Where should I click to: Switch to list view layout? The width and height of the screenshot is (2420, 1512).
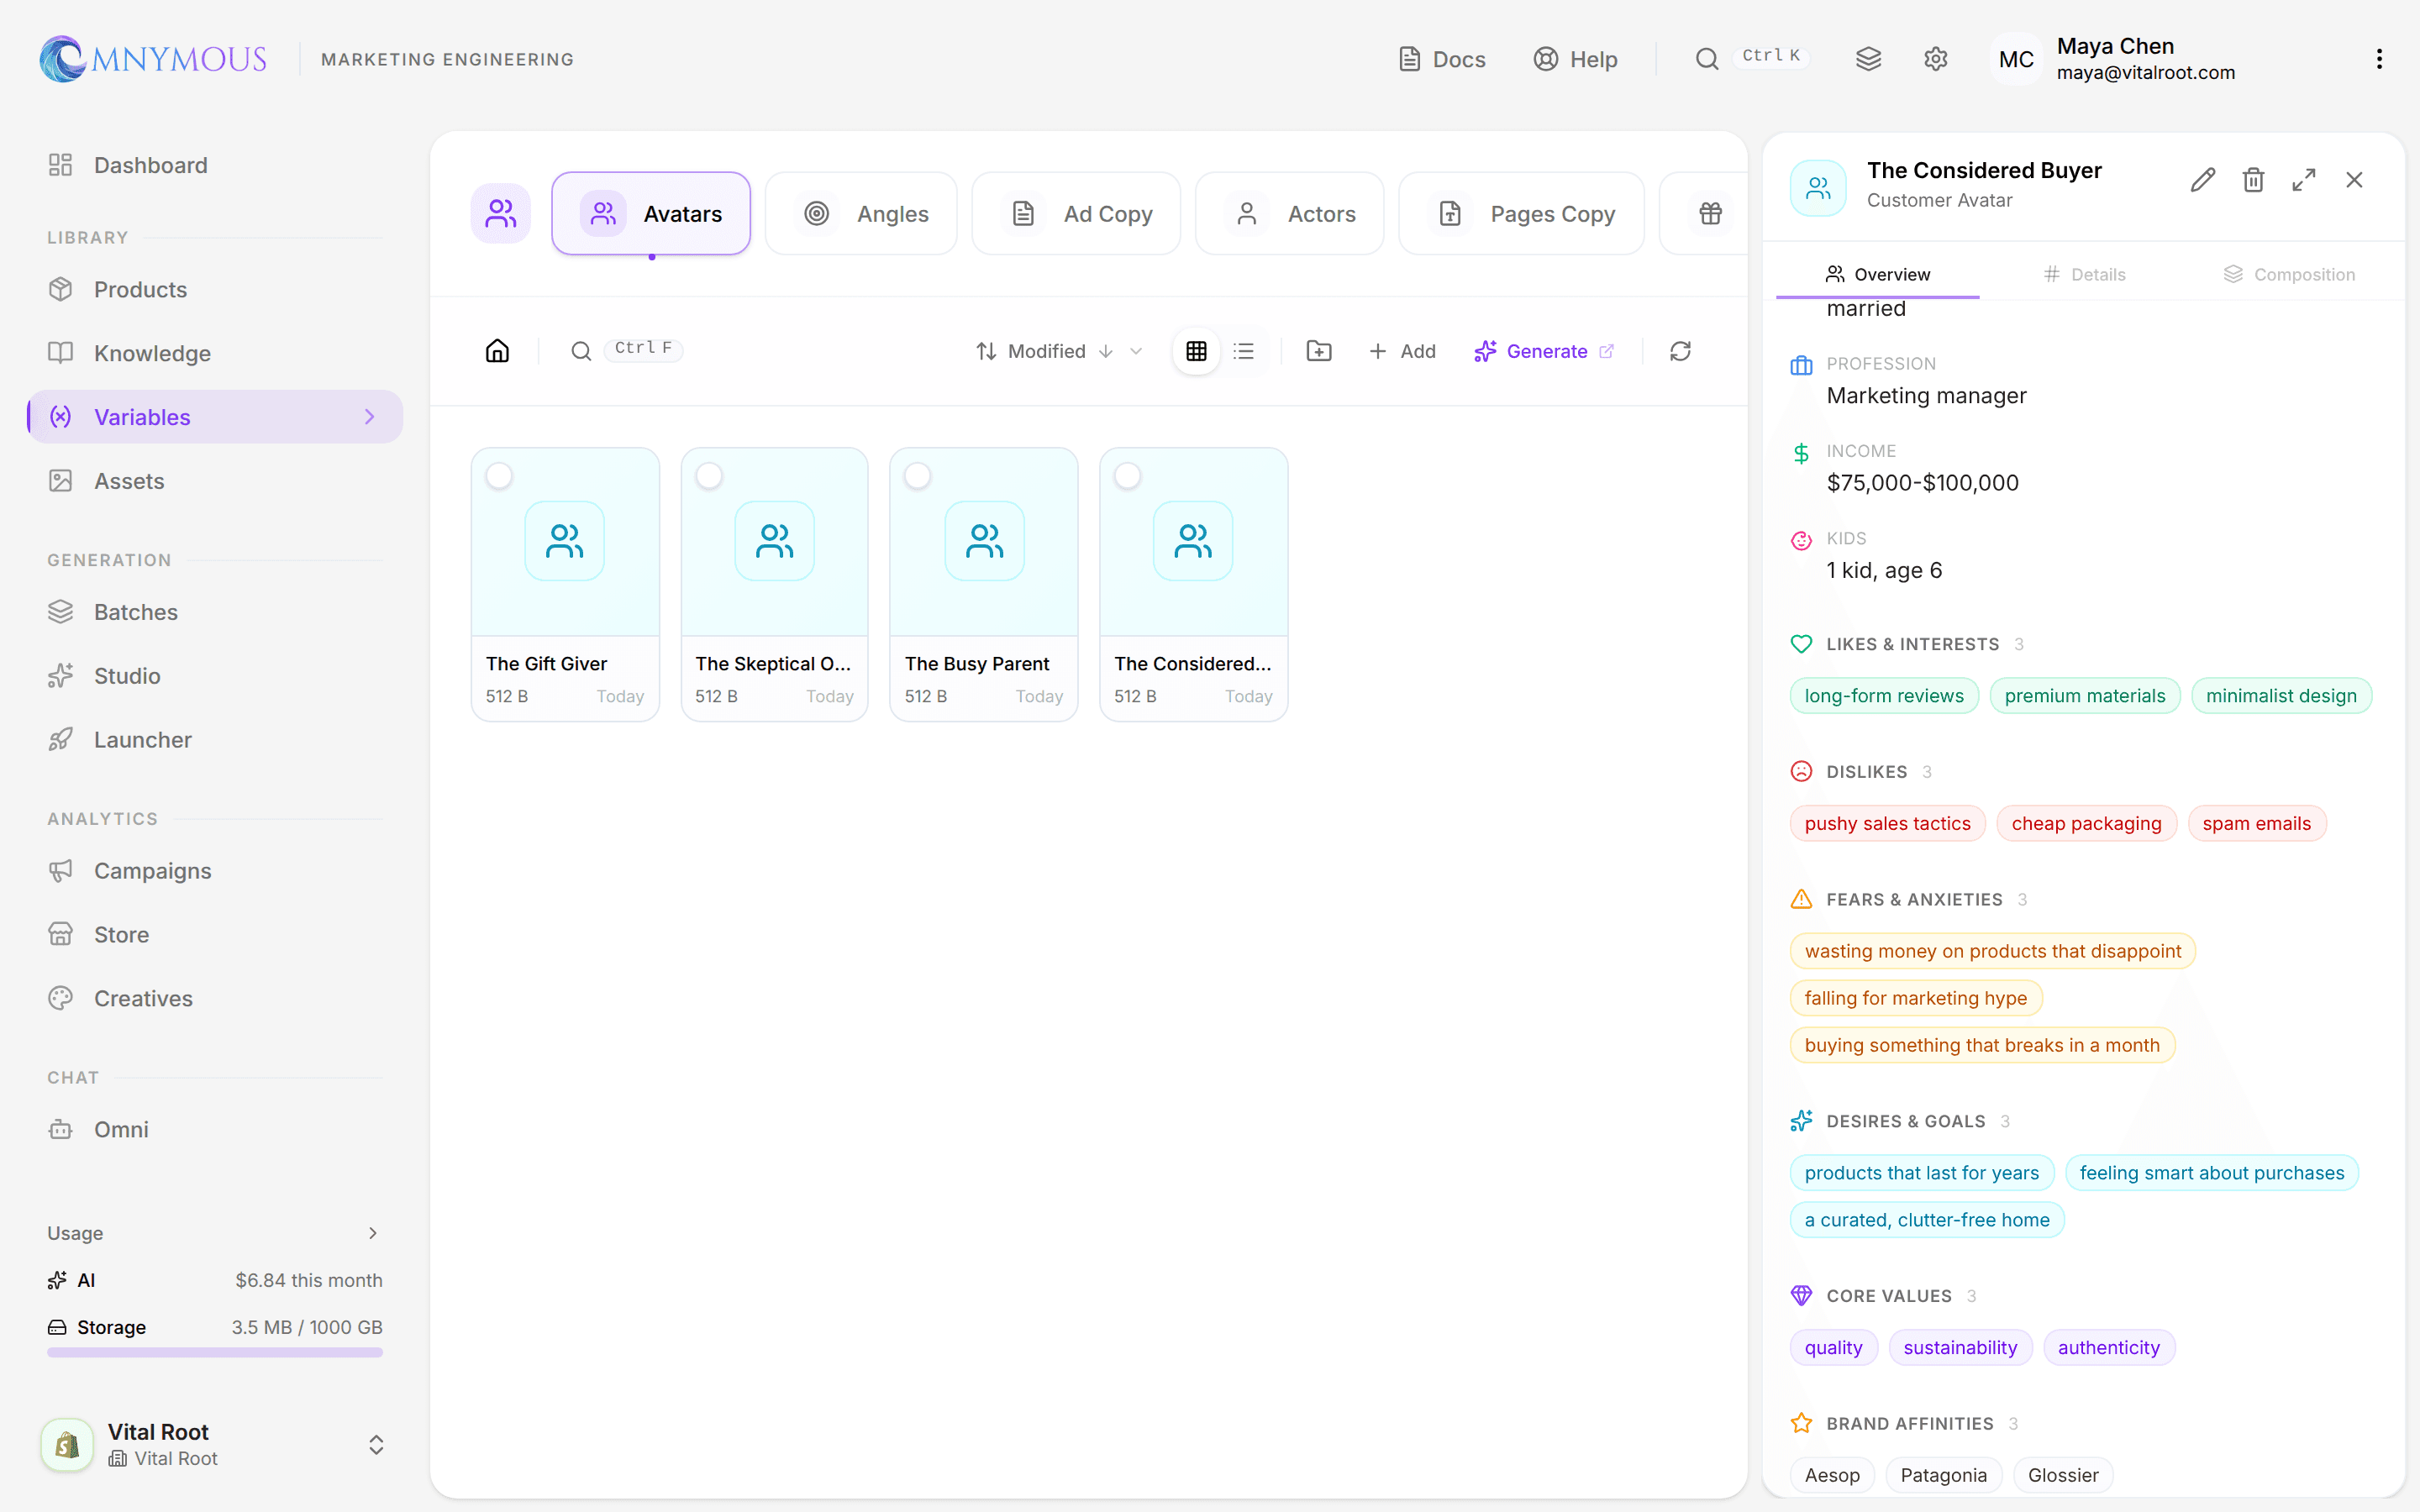tap(1243, 351)
